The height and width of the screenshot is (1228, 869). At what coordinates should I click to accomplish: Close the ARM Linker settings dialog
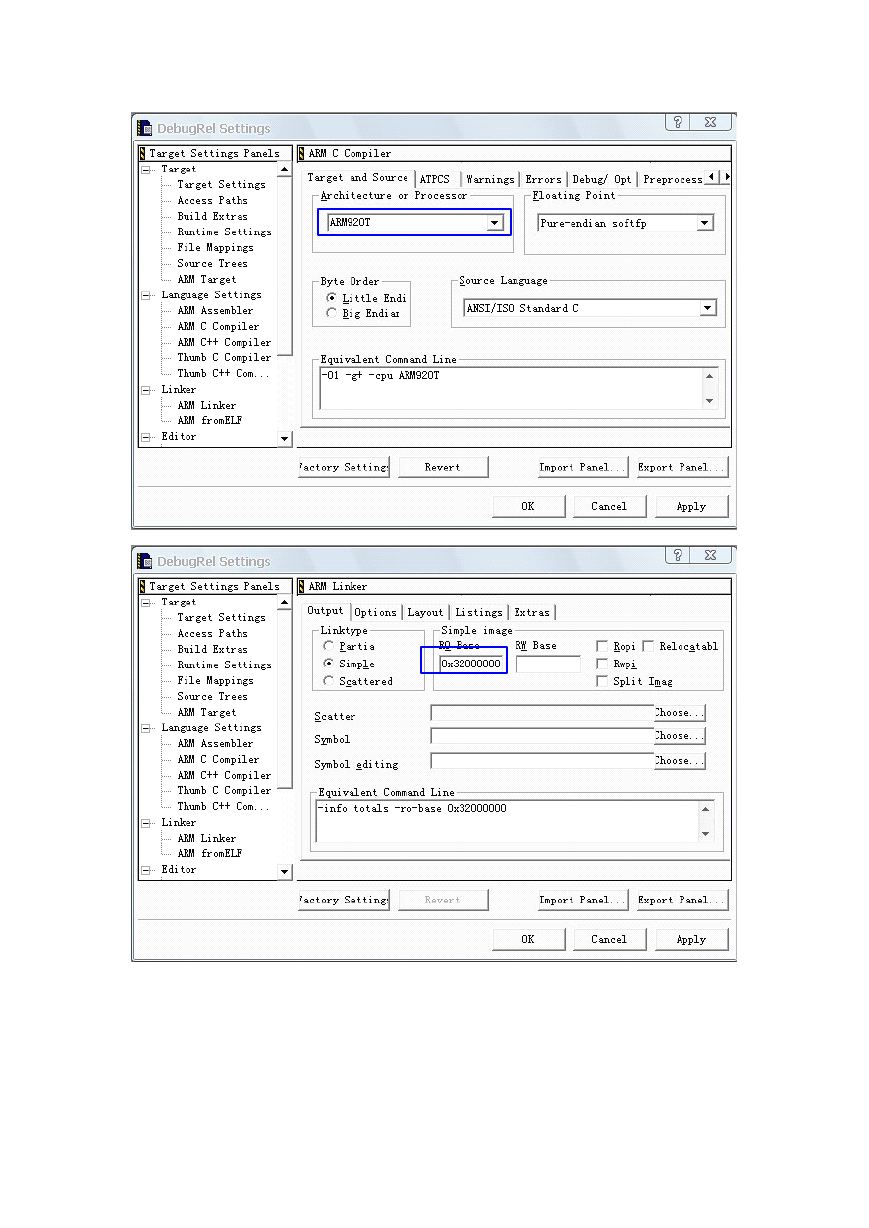point(709,555)
